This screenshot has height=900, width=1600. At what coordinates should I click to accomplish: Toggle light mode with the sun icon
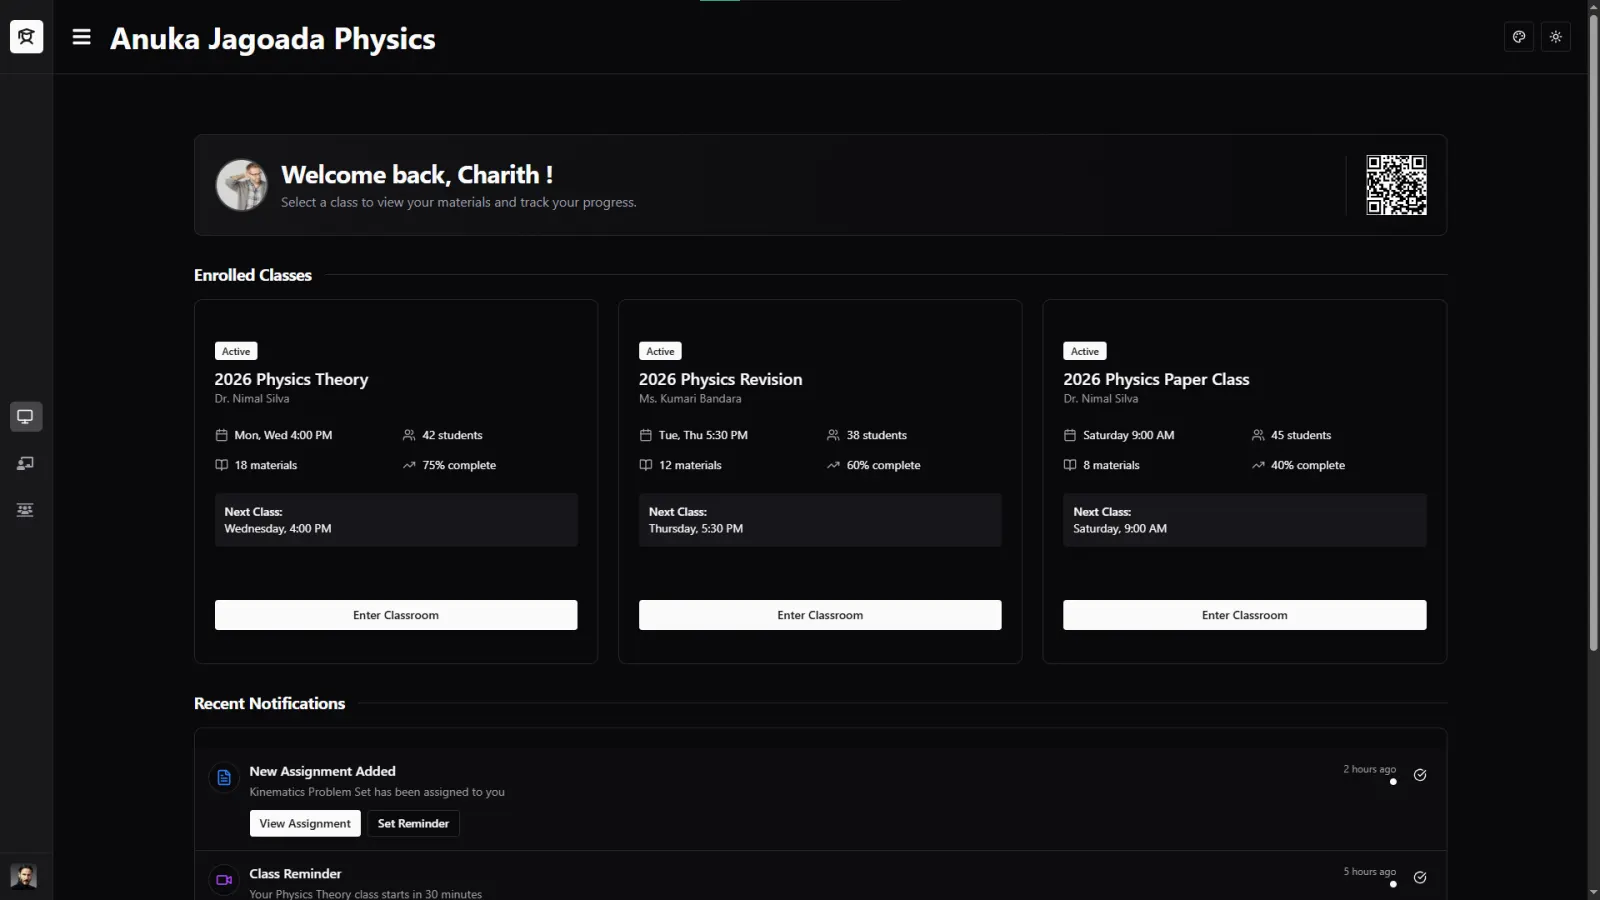pyautogui.click(x=1556, y=37)
